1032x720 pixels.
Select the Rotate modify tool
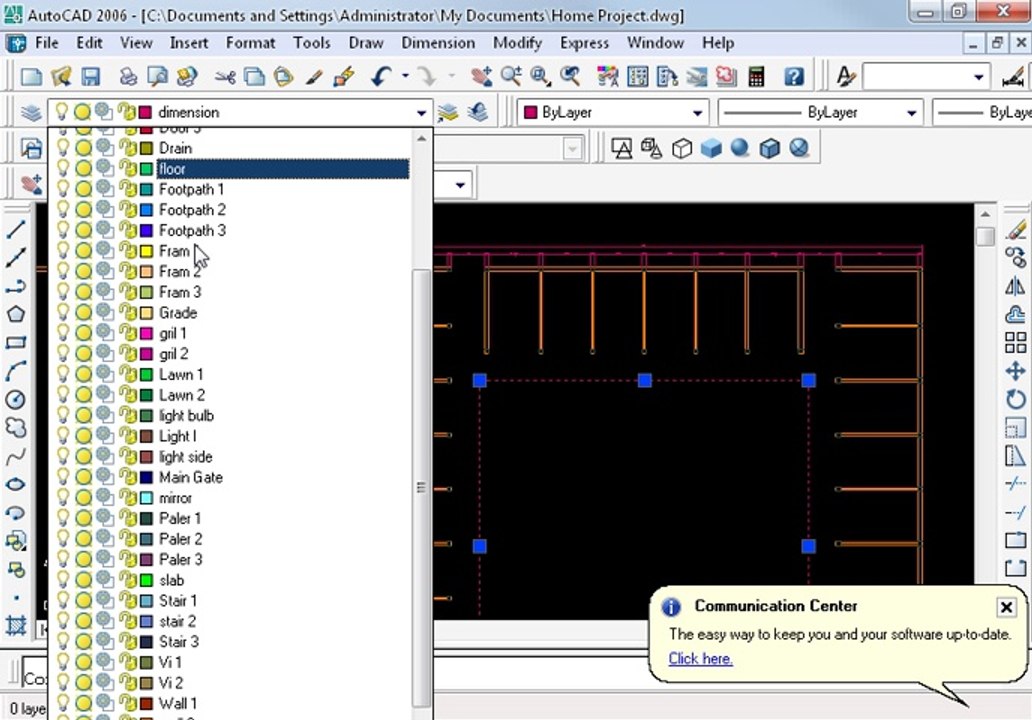(x=1016, y=399)
